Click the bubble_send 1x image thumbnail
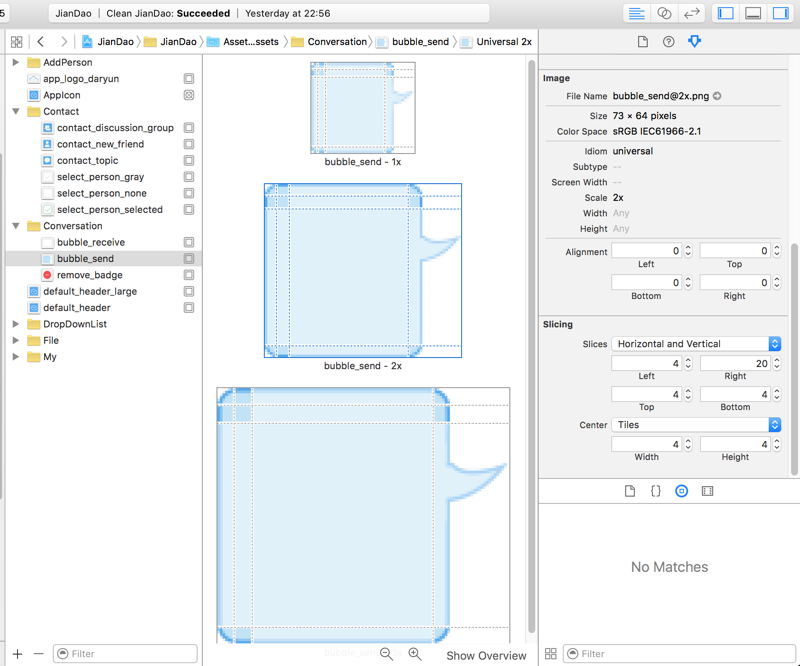Viewport: 800px width, 666px height. pos(362,108)
